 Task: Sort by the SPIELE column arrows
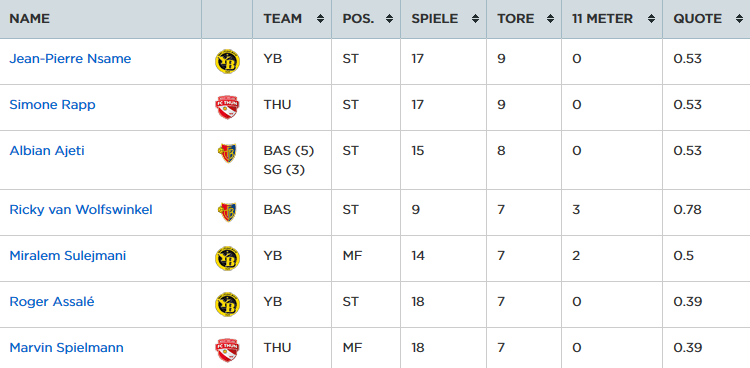475,19
